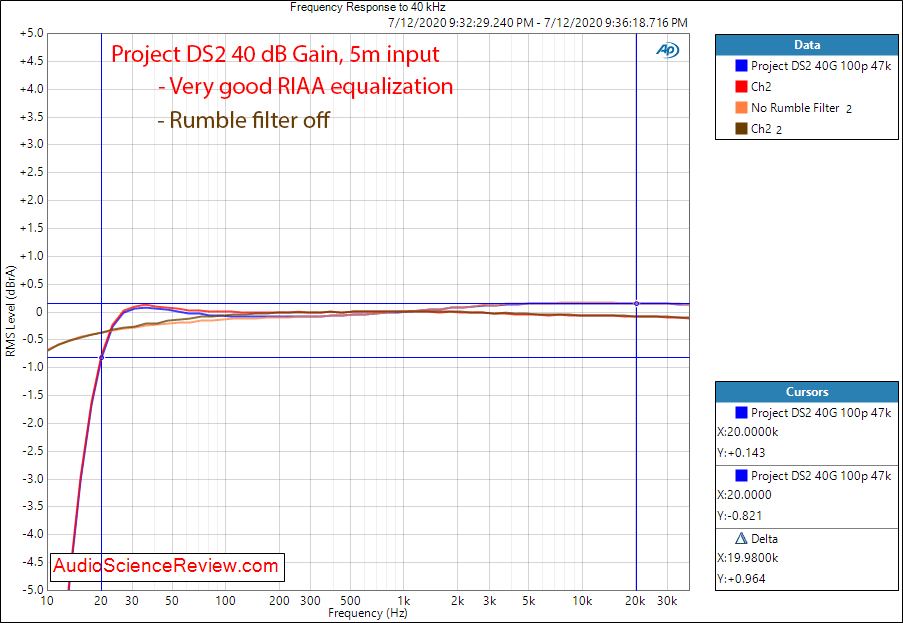Click the Cursors panel header
The height and width of the screenshot is (623, 903).
pyautogui.click(x=807, y=392)
